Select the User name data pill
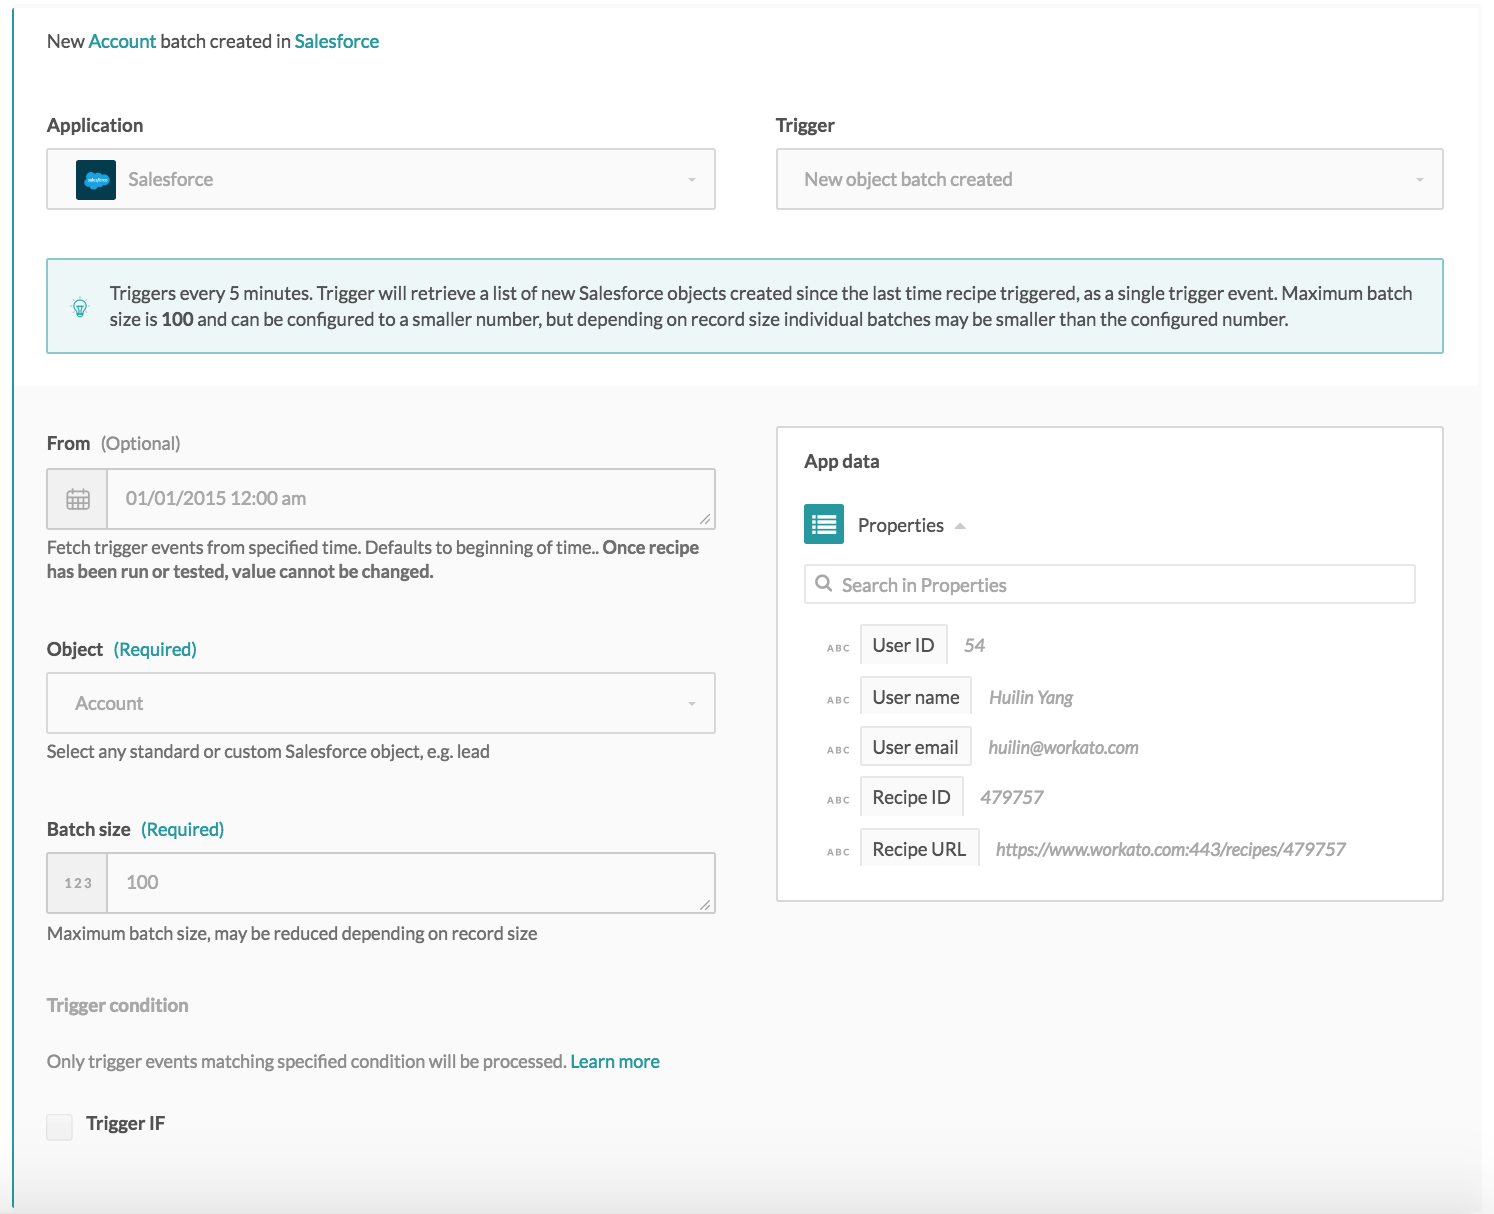 [x=915, y=698]
